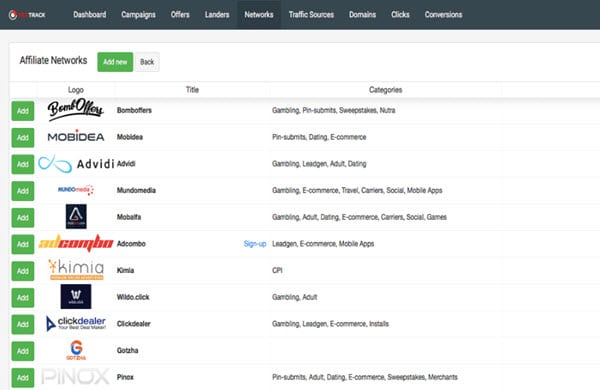Viewport: 600px width, 390px height.
Task: Click the Mundomedia logo
Action: (76, 190)
